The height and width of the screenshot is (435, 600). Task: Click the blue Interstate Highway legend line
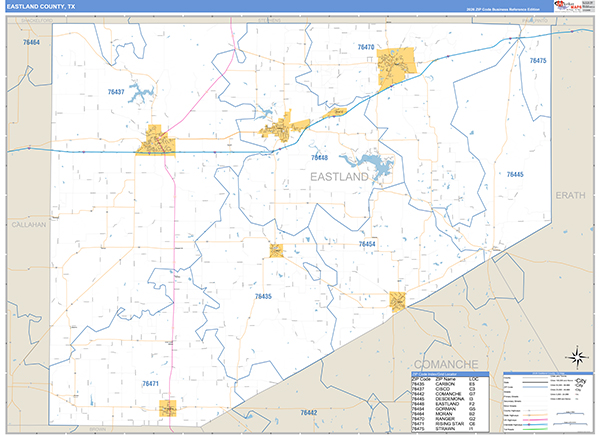pyautogui.click(x=535, y=424)
